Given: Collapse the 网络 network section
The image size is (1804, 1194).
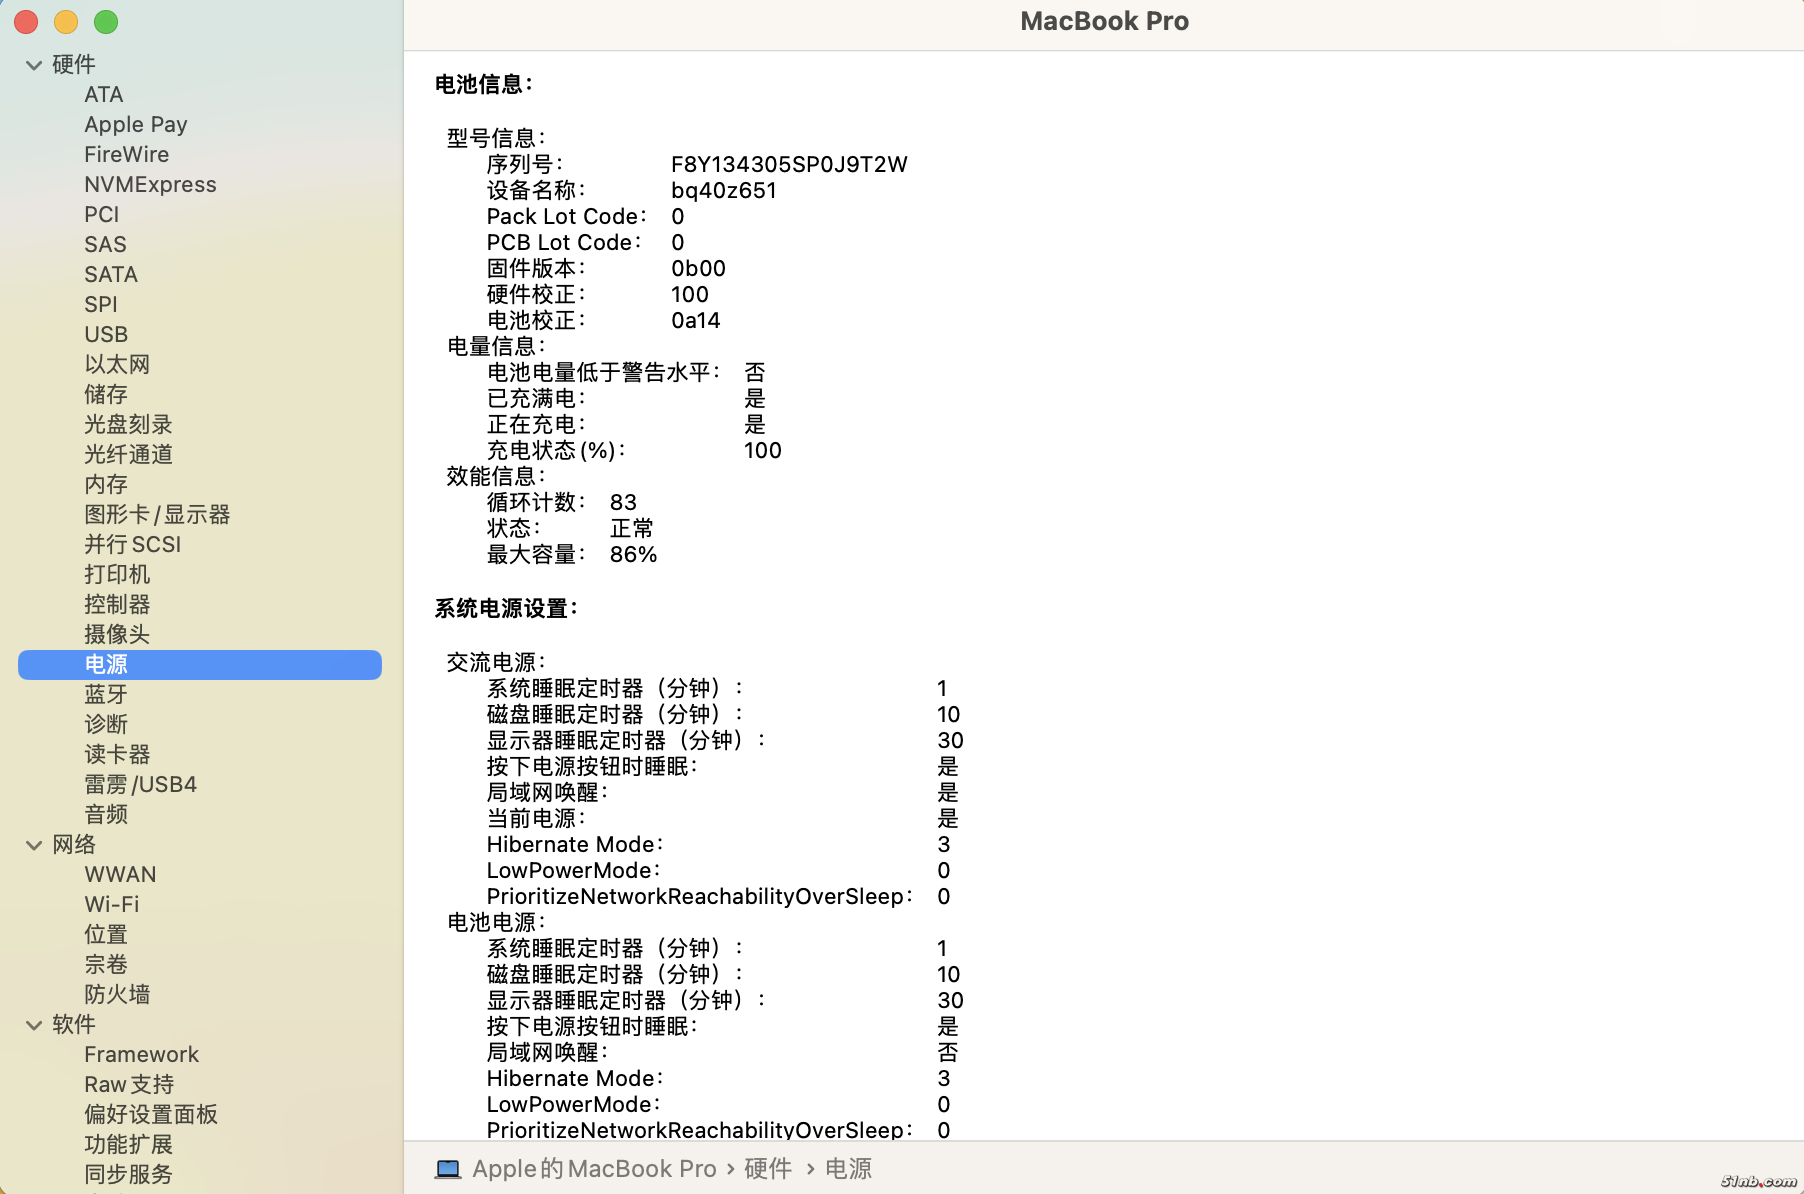Looking at the screenshot, I should pos(34,845).
